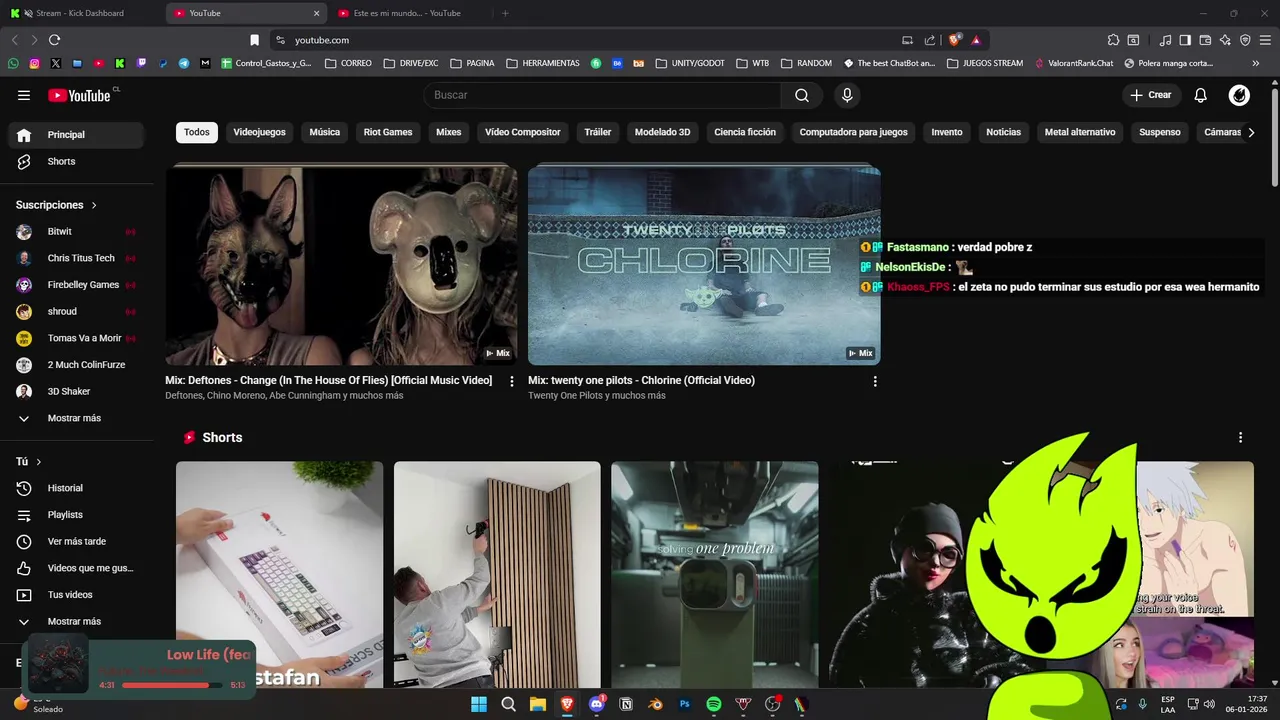Open the CORREO bookmarks folder

(x=349, y=63)
